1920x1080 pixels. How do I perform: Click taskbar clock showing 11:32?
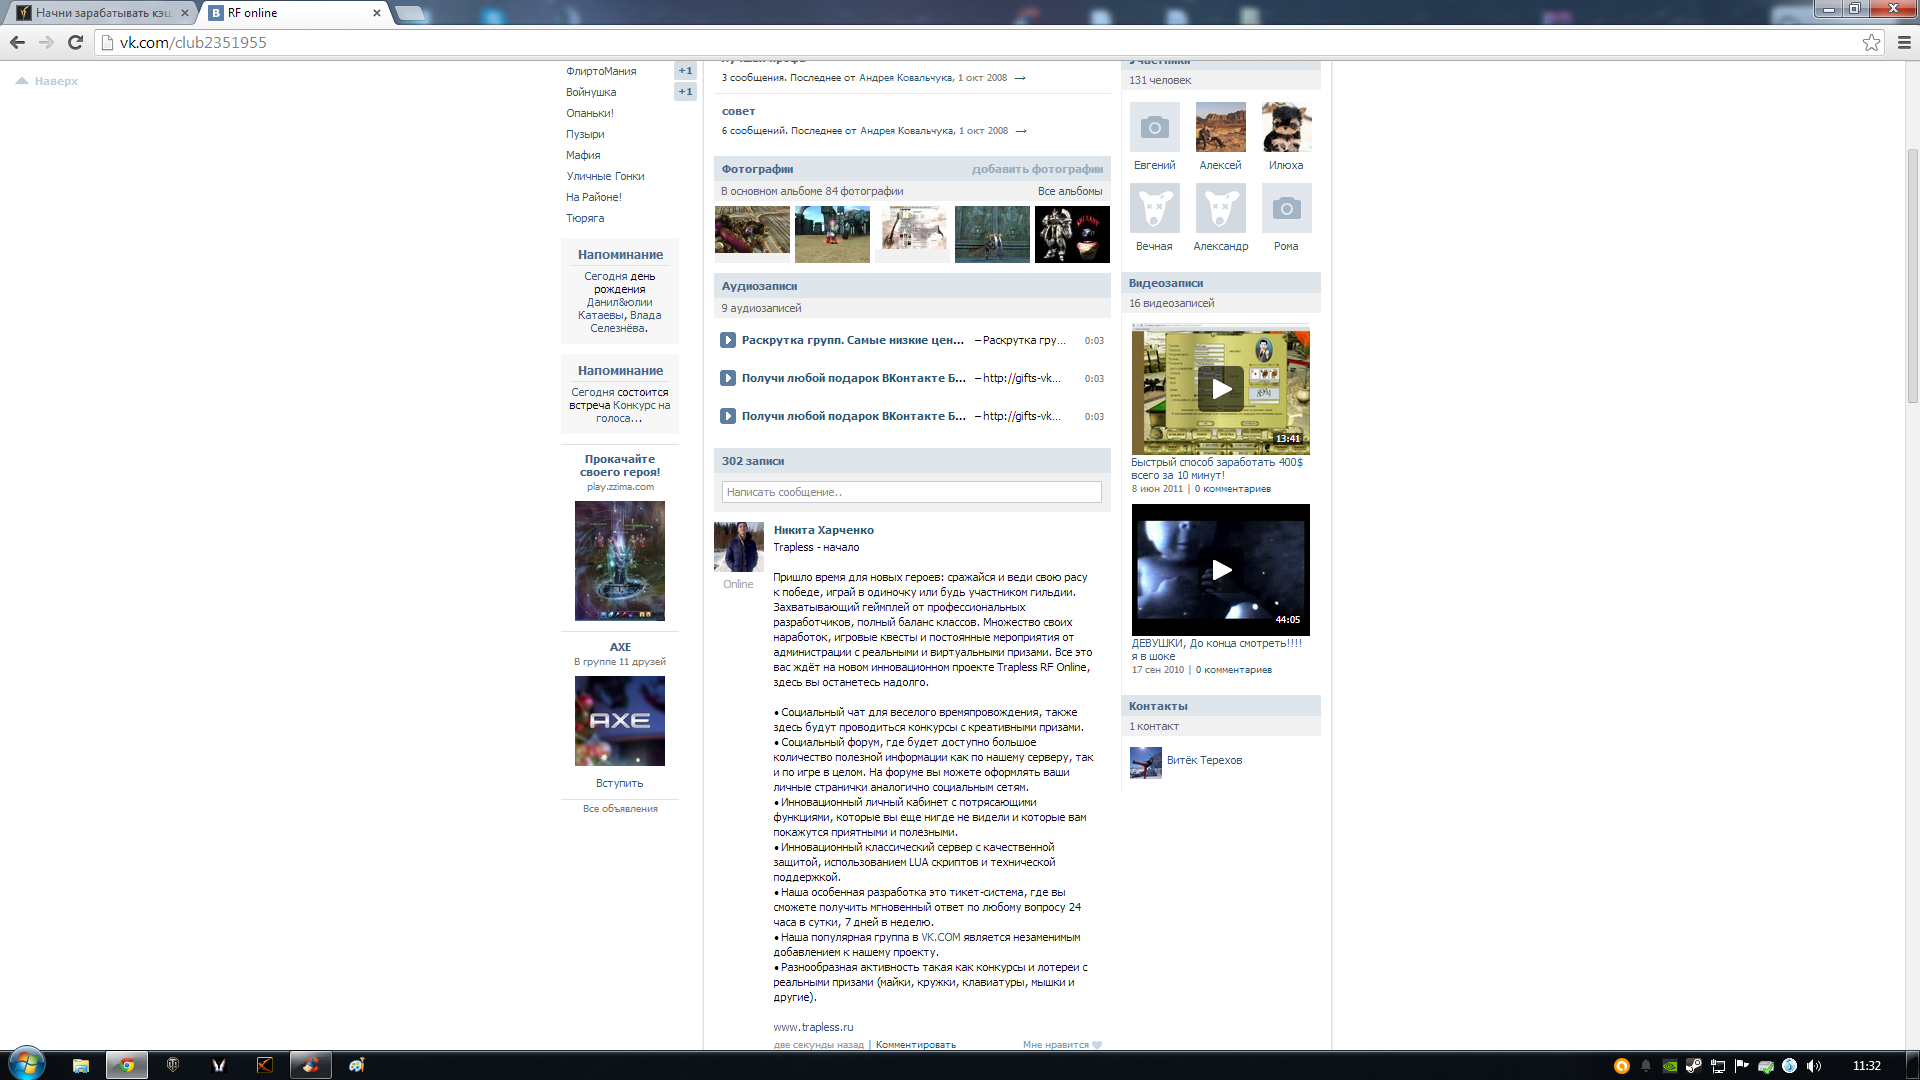[x=1866, y=1066]
